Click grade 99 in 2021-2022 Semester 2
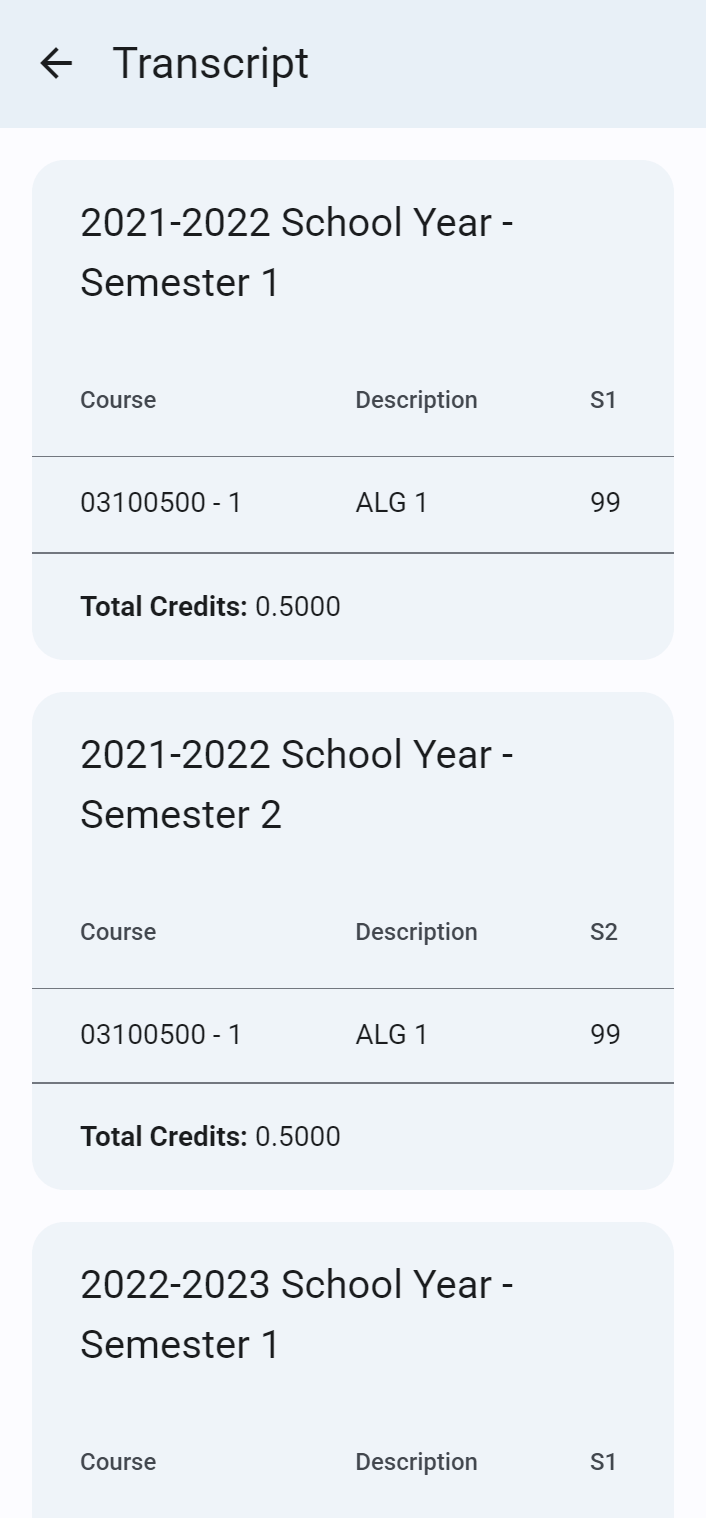Viewport: 706px width, 1518px height. coord(605,1034)
